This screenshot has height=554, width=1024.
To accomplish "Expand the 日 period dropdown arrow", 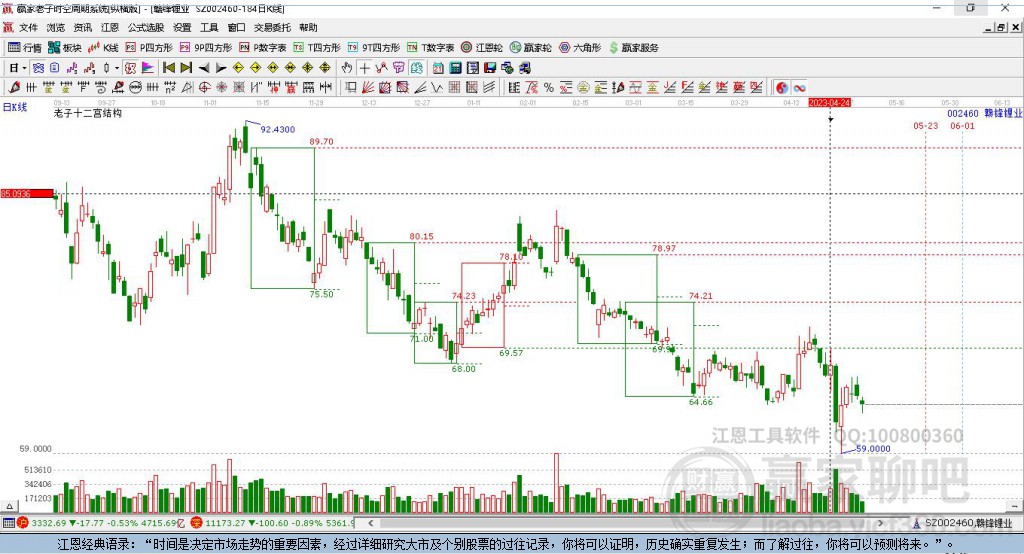I will tap(24, 68).
